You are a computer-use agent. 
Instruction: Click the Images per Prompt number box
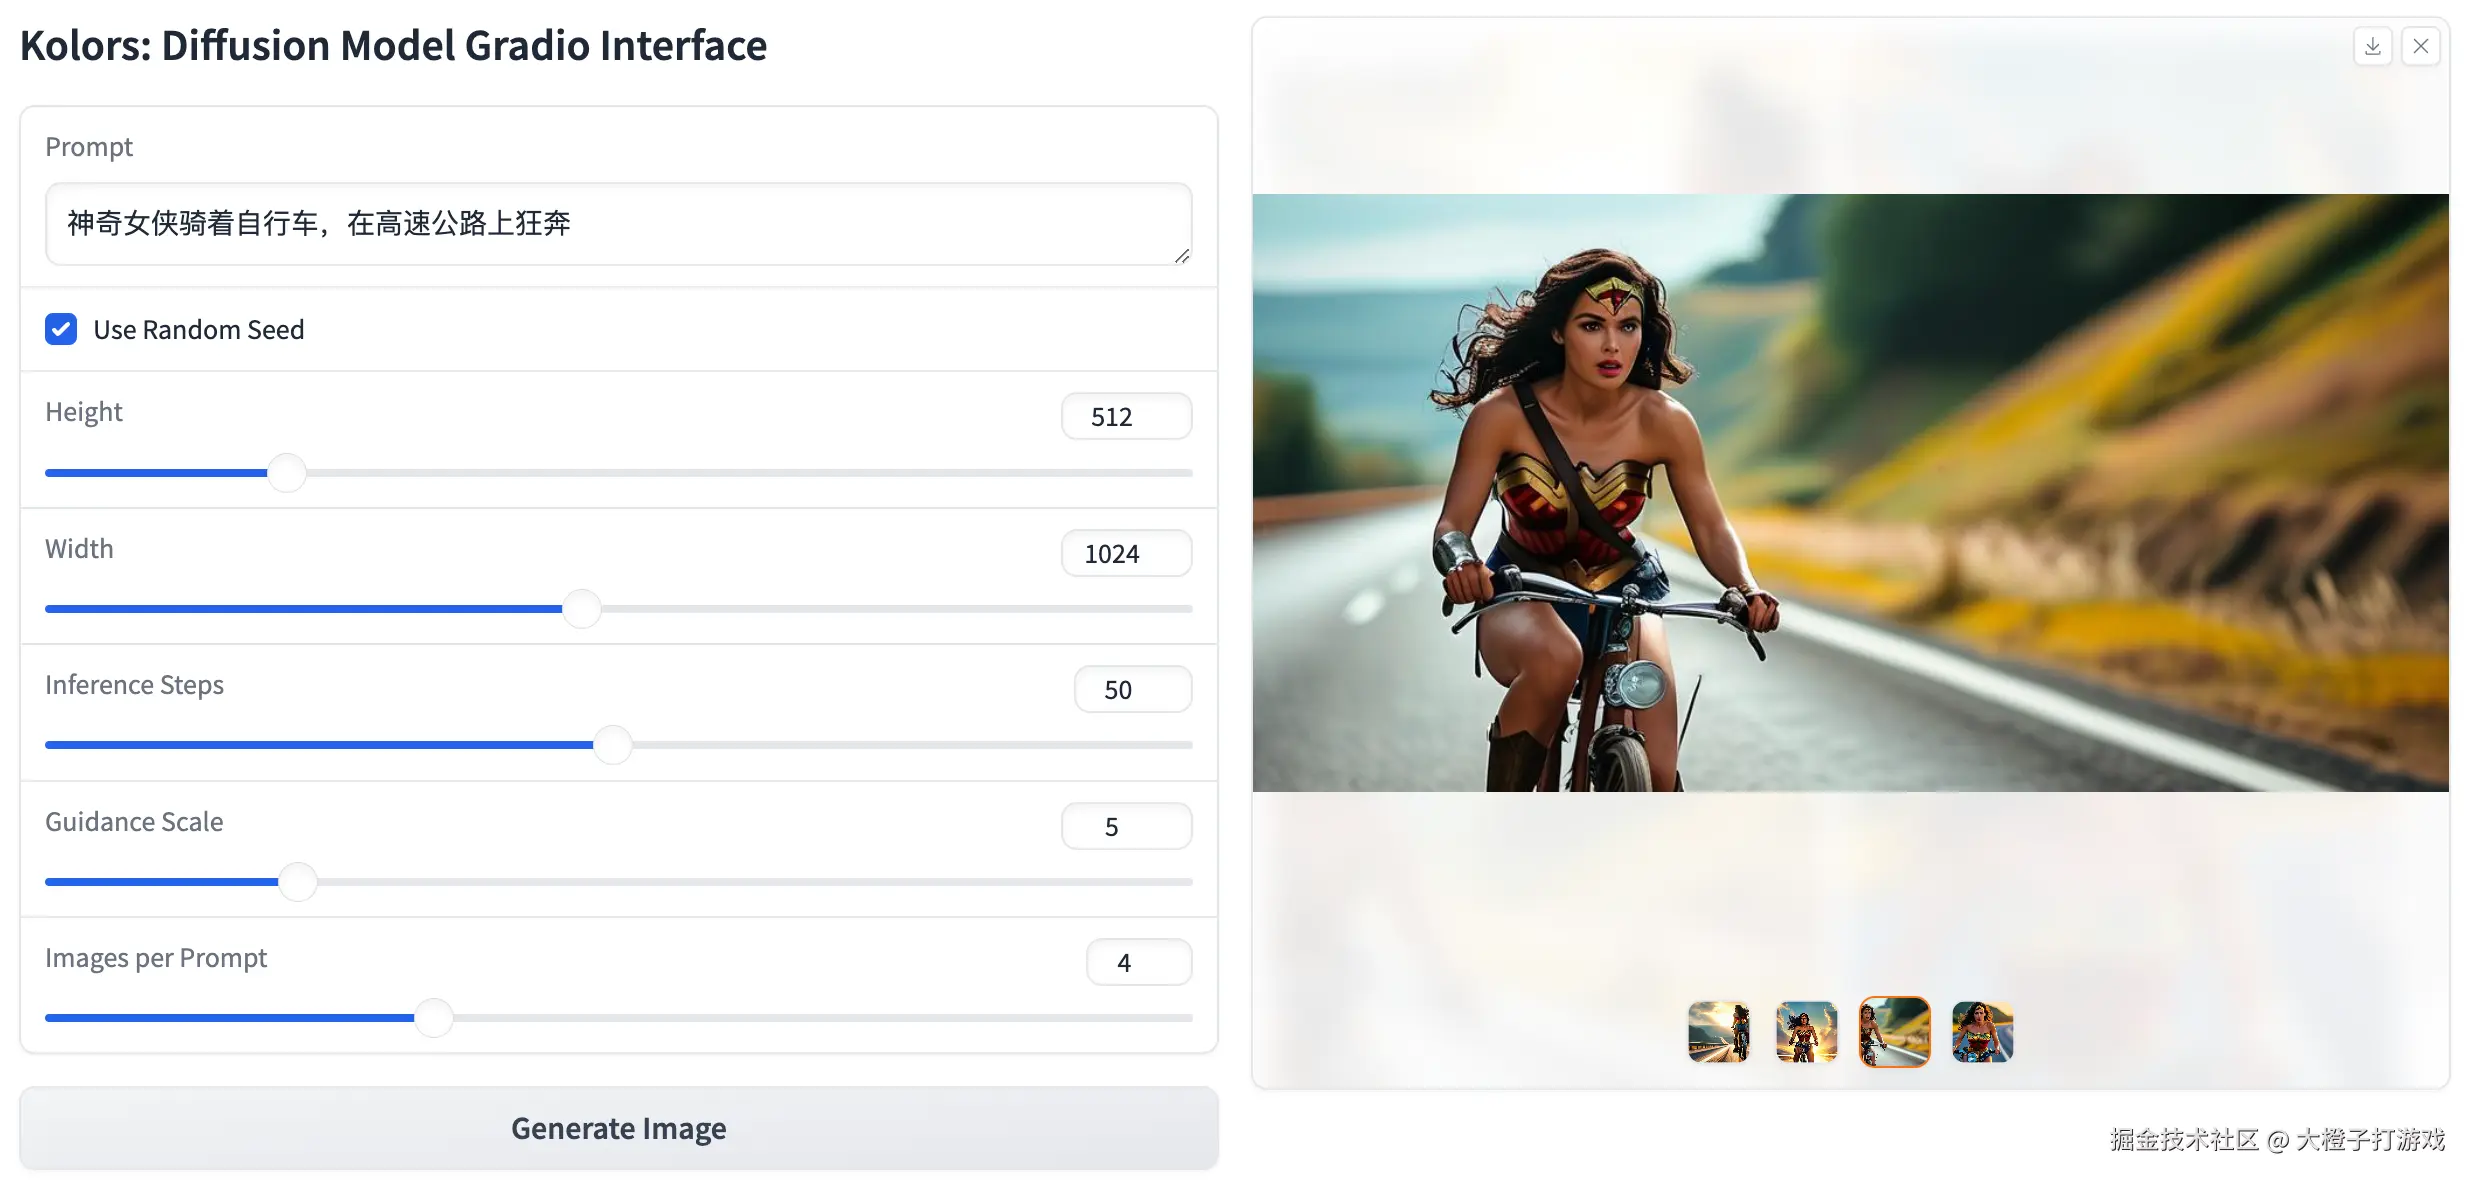tap(1138, 962)
